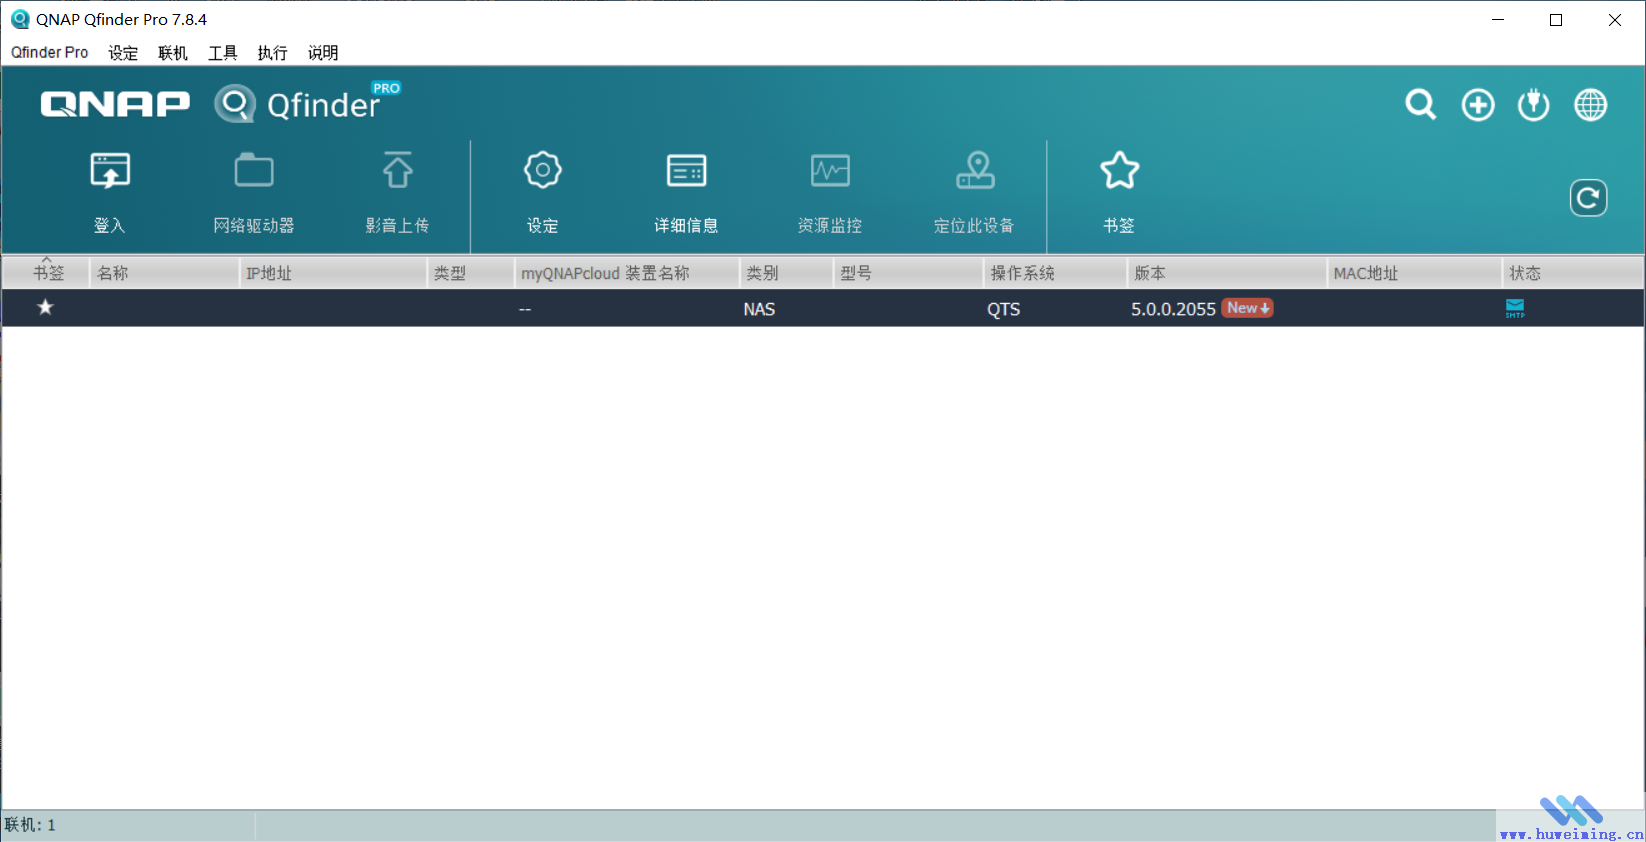The image size is (1646, 842).
Task: Open the 资源监控 resource monitor
Action: (830, 171)
